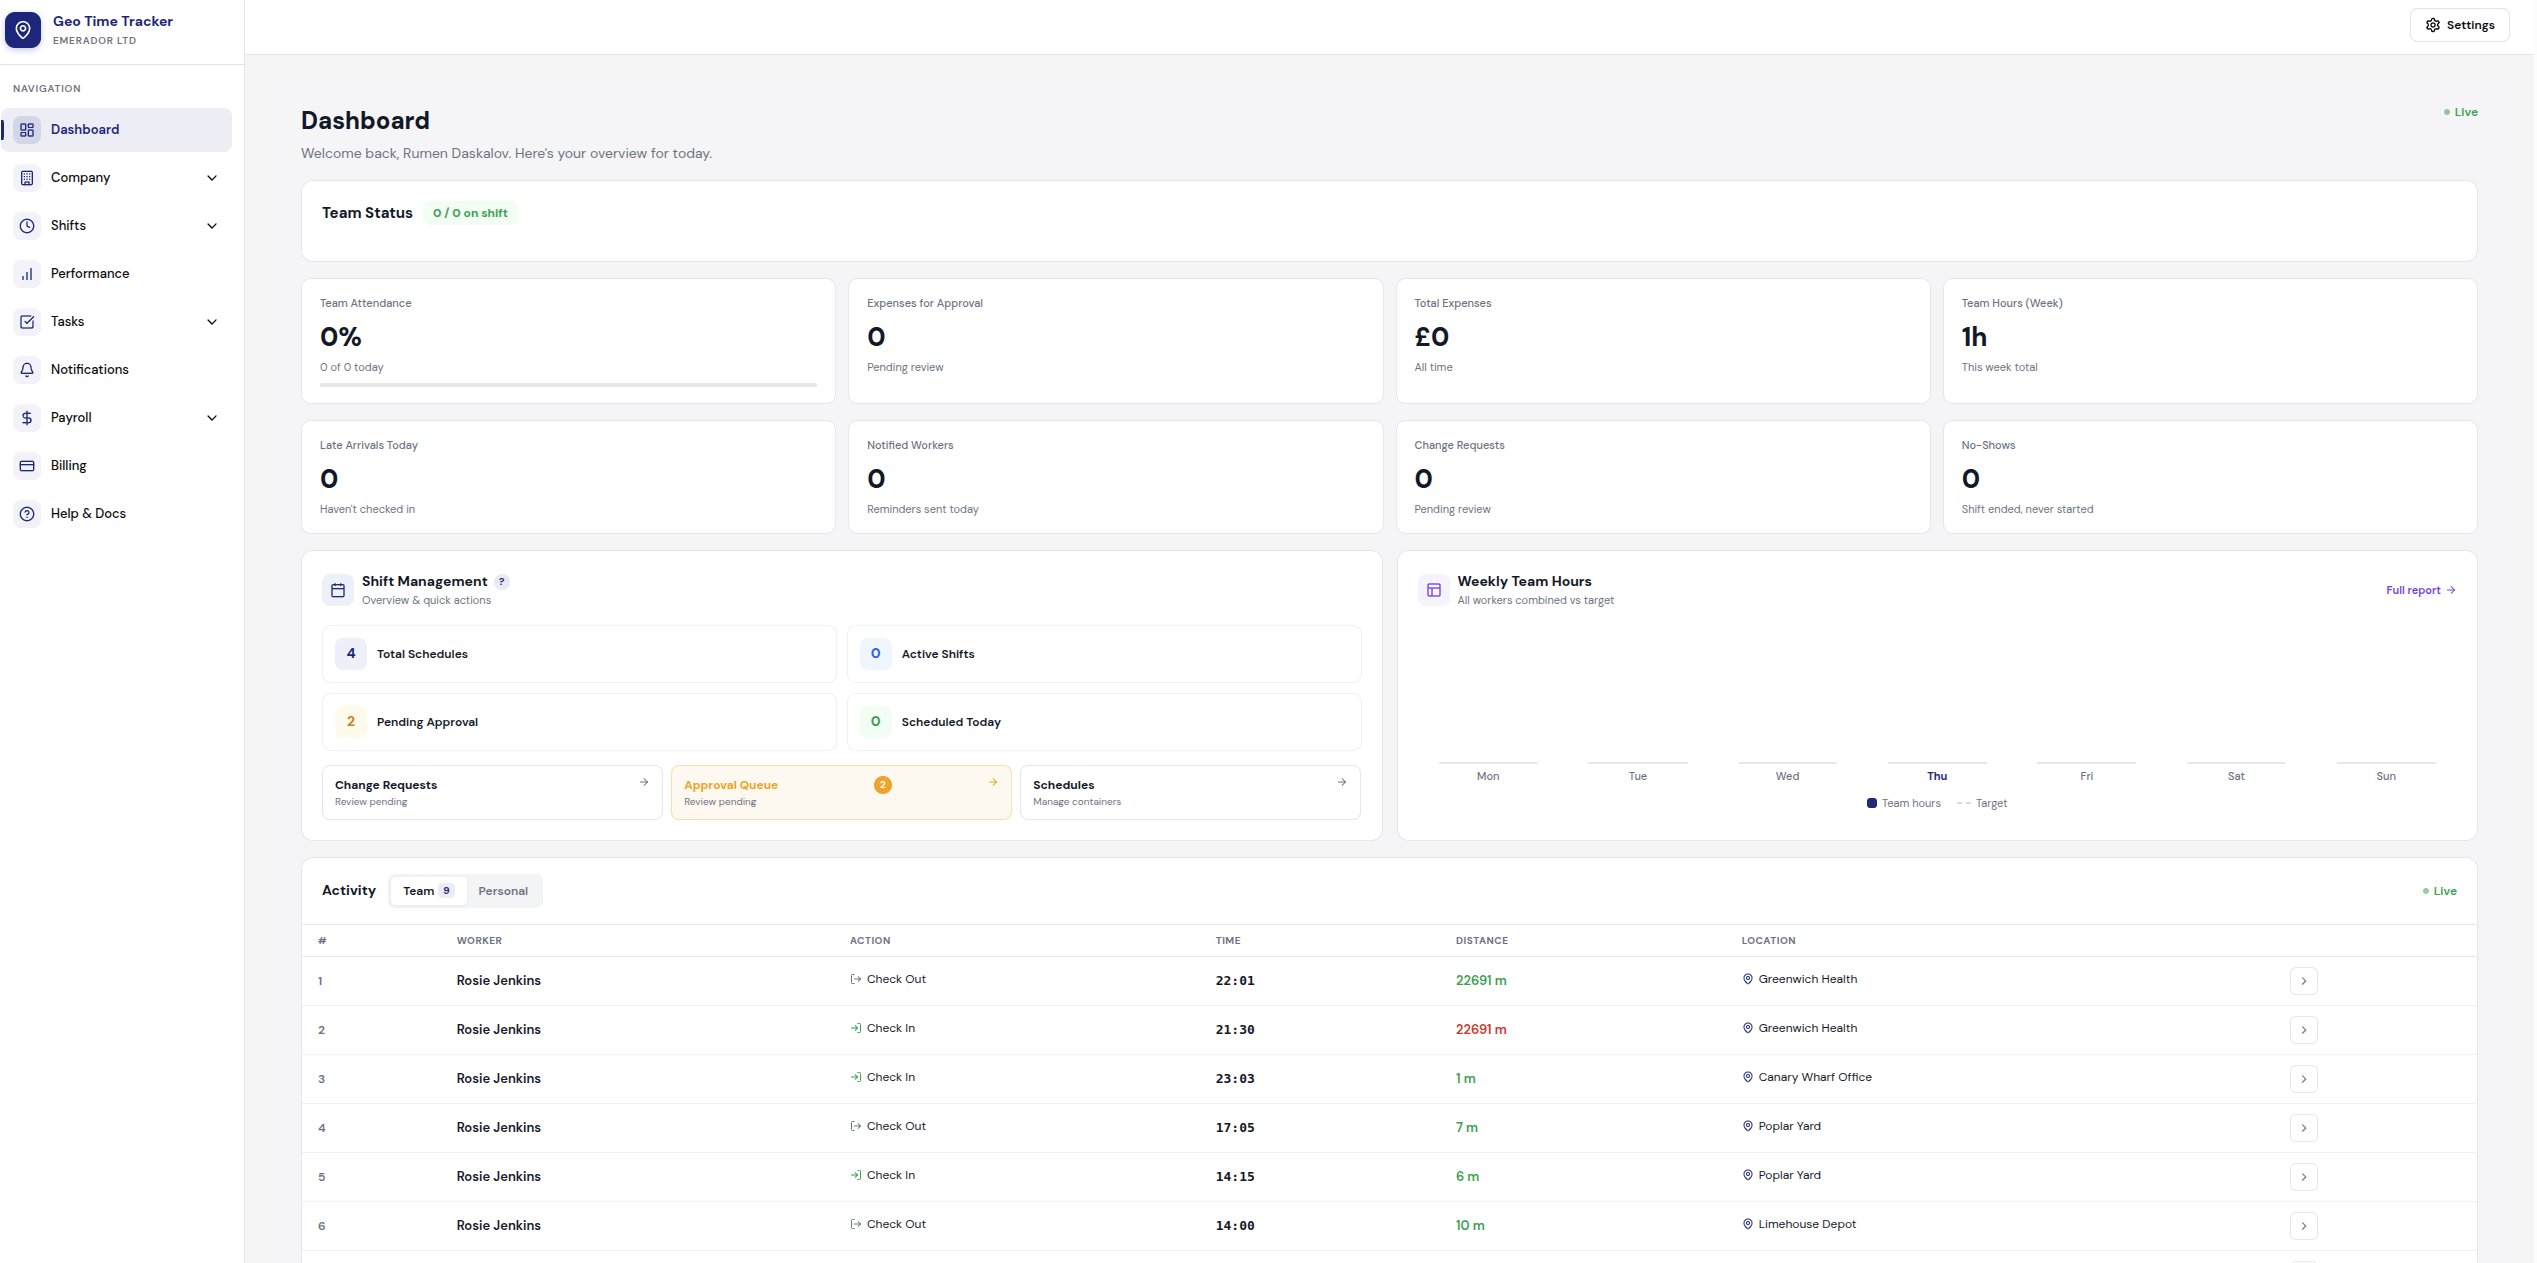The width and height of the screenshot is (2537, 1263).
Task: Open details for the 14:15 Check In row
Action: tap(2303, 1177)
